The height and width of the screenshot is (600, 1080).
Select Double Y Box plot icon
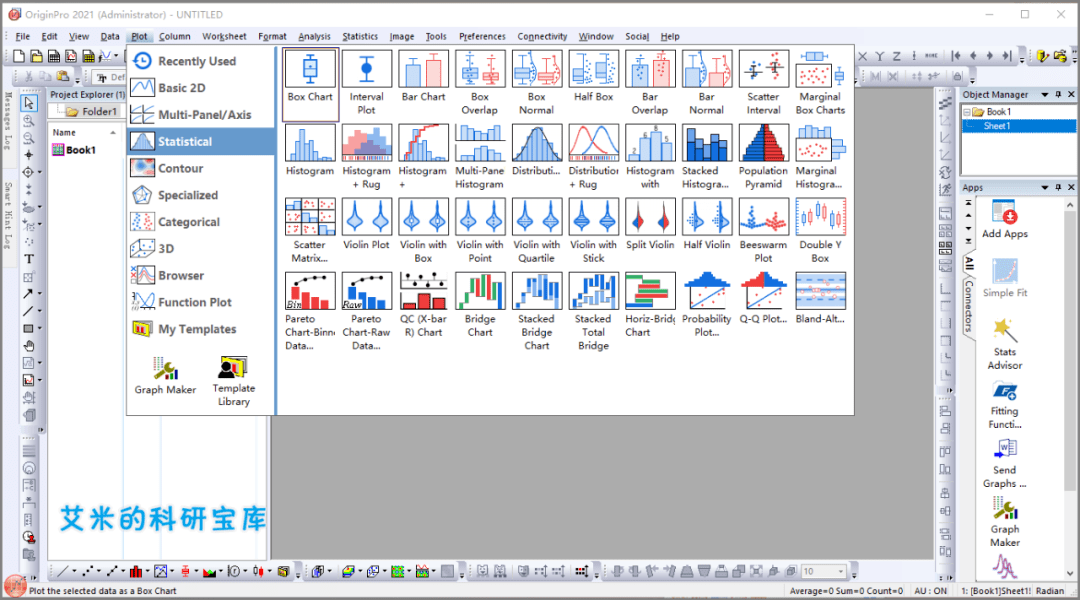pyautogui.click(x=820, y=231)
